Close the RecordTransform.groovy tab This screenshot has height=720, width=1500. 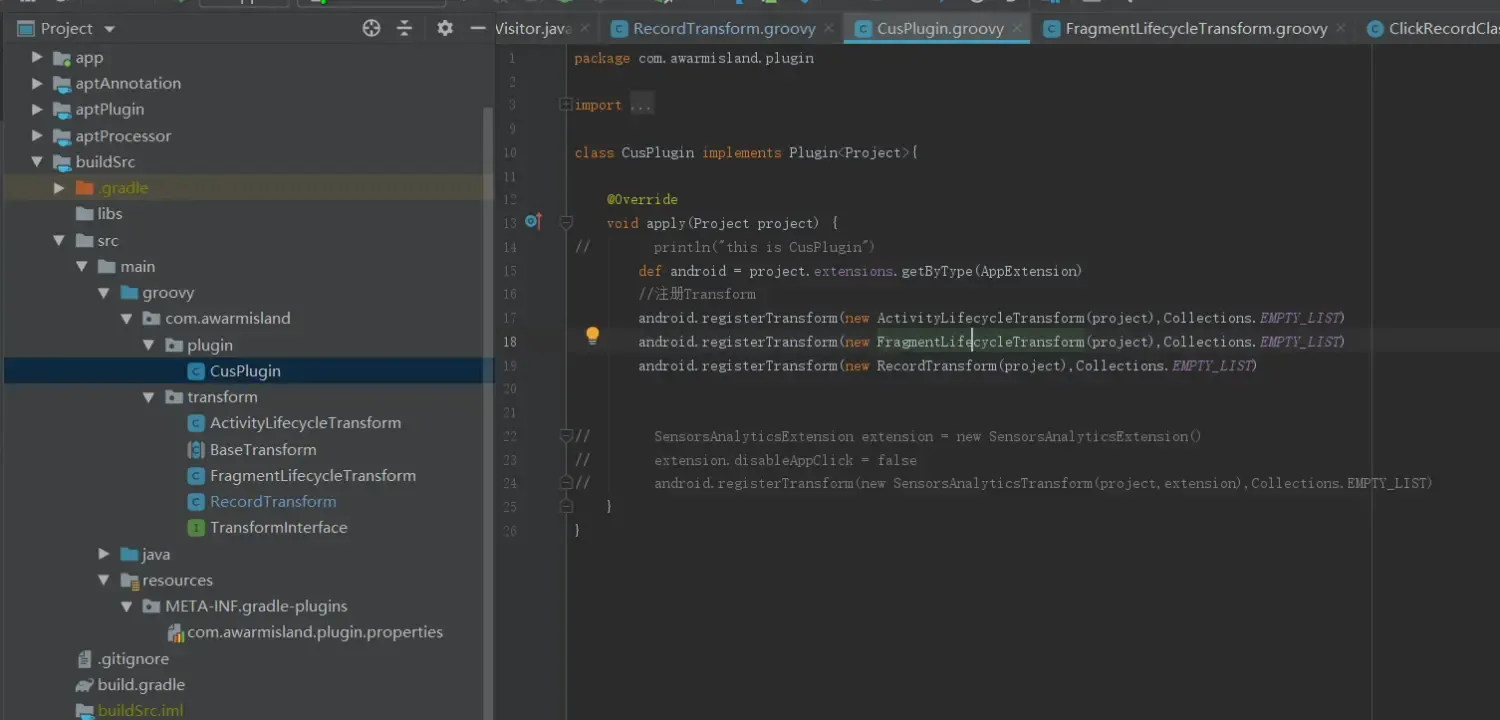[x=829, y=29]
